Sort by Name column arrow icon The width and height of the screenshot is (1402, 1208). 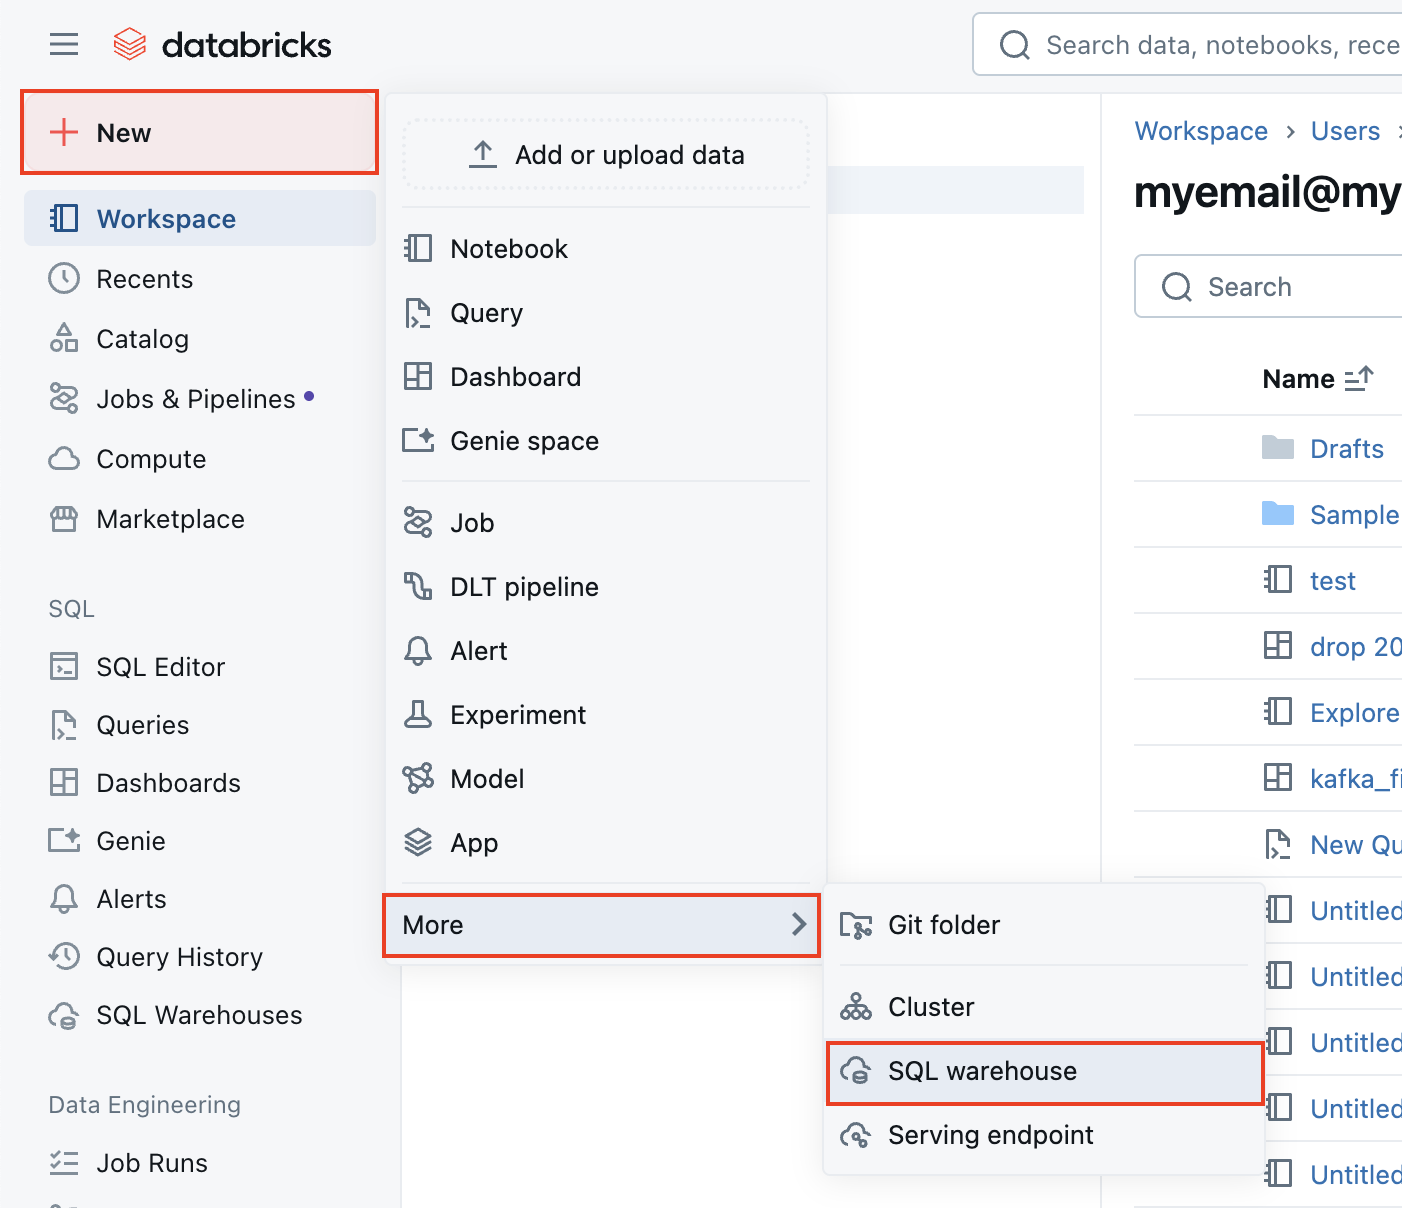[x=1359, y=379]
